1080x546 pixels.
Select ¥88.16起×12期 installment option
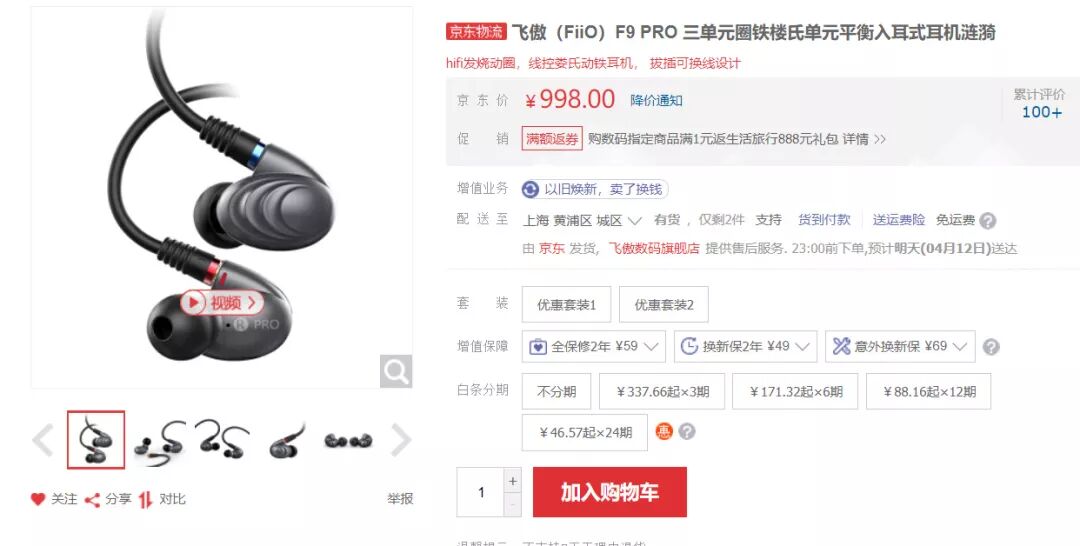click(929, 392)
